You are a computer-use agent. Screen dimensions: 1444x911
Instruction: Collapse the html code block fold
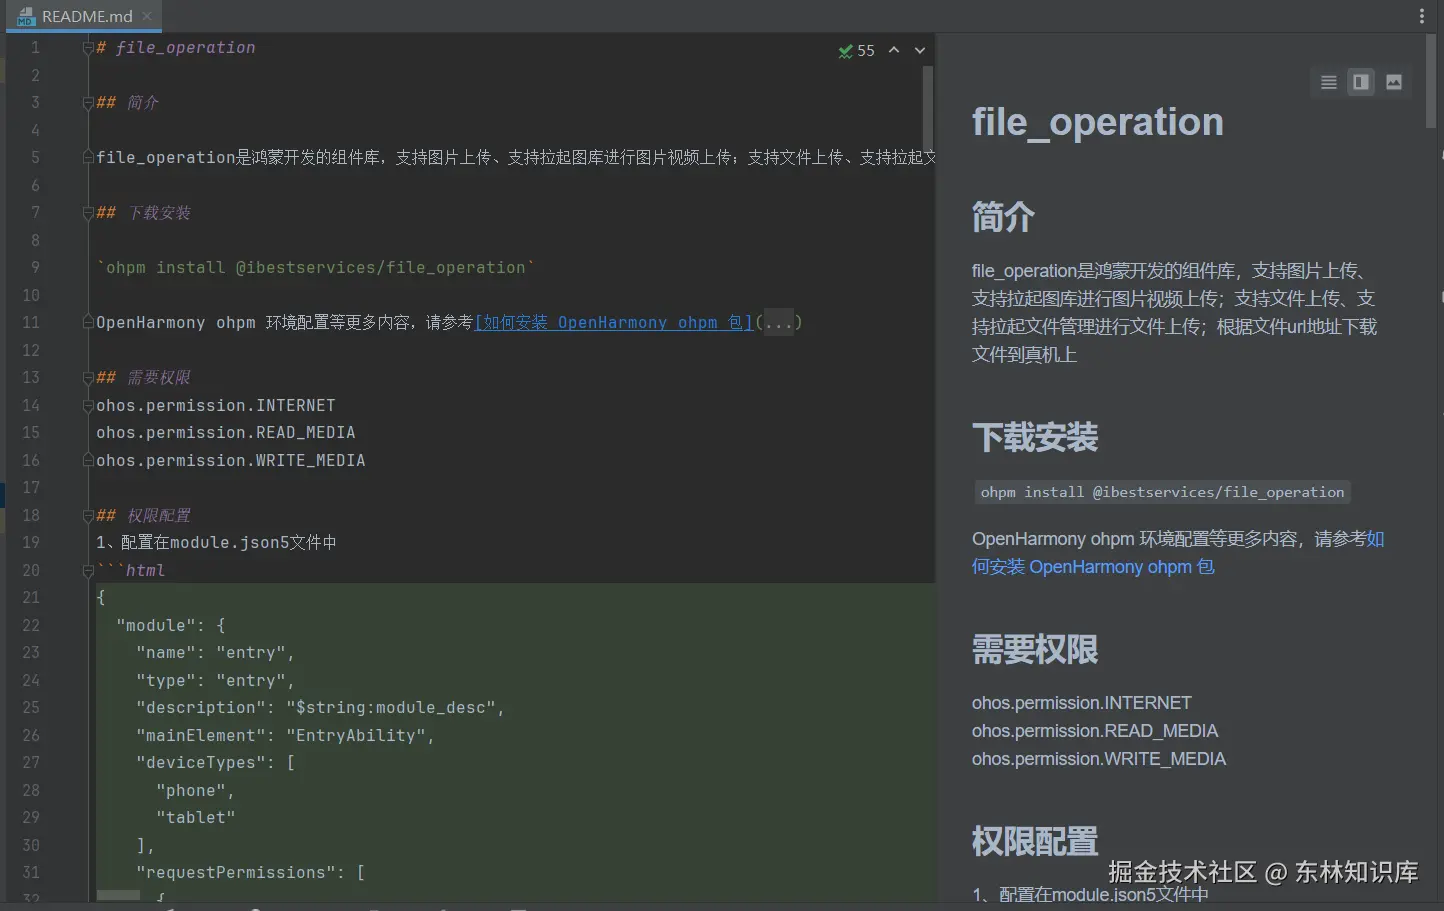(x=88, y=571)
